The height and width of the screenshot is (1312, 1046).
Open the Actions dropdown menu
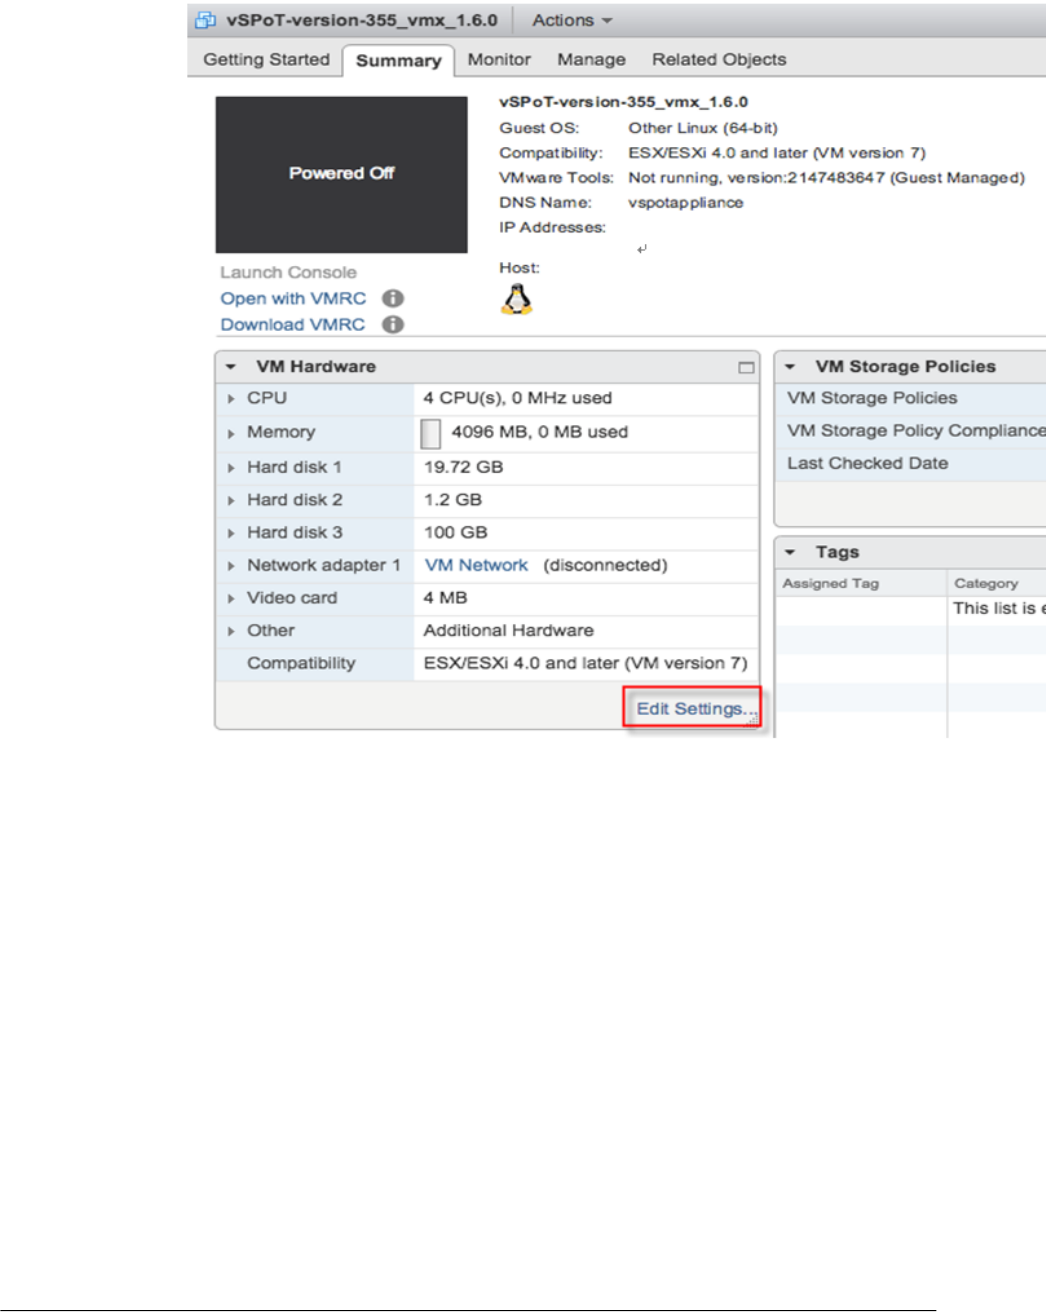572,20
